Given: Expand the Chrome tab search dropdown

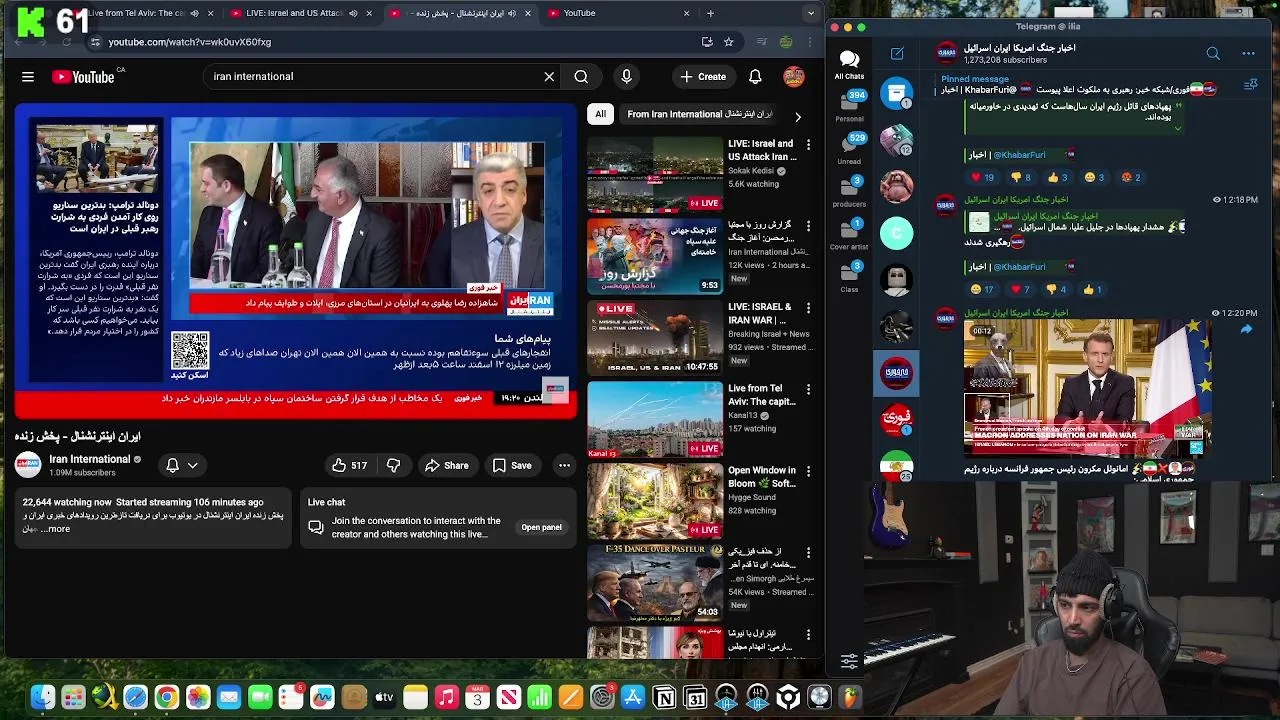Looking at the screenshot, I should pos(811,13).
